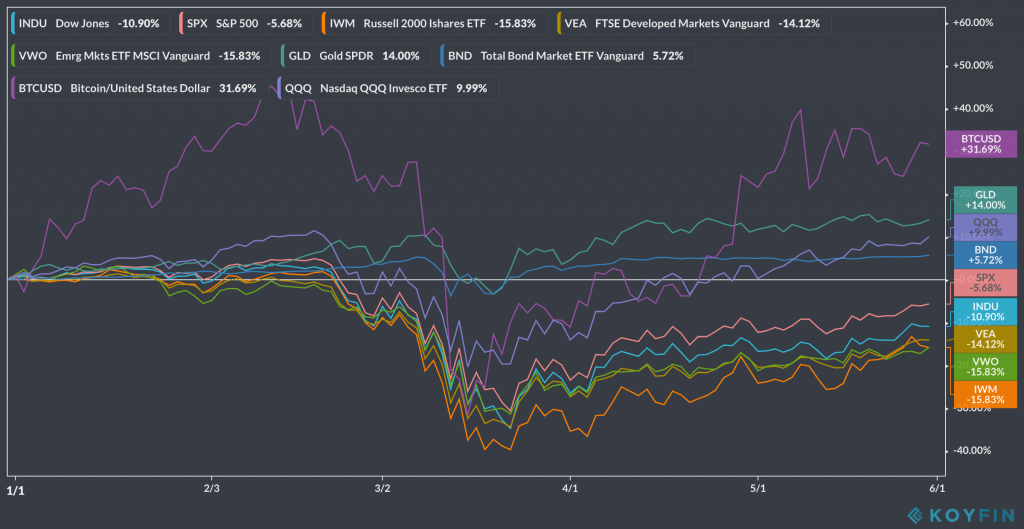
Task: Click the 3/2 date on the time axis
Action: coord(382,490)
